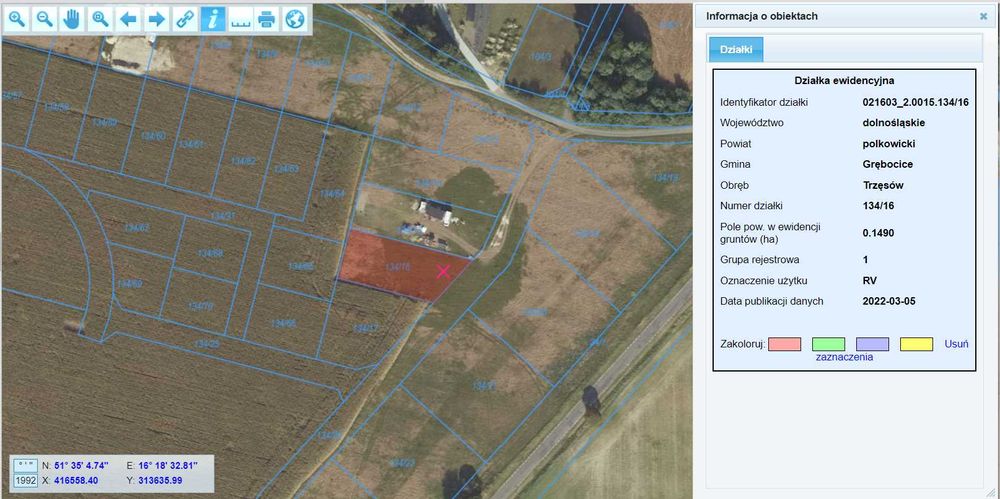Click the publication date 2022-03-05

(889, 301)
